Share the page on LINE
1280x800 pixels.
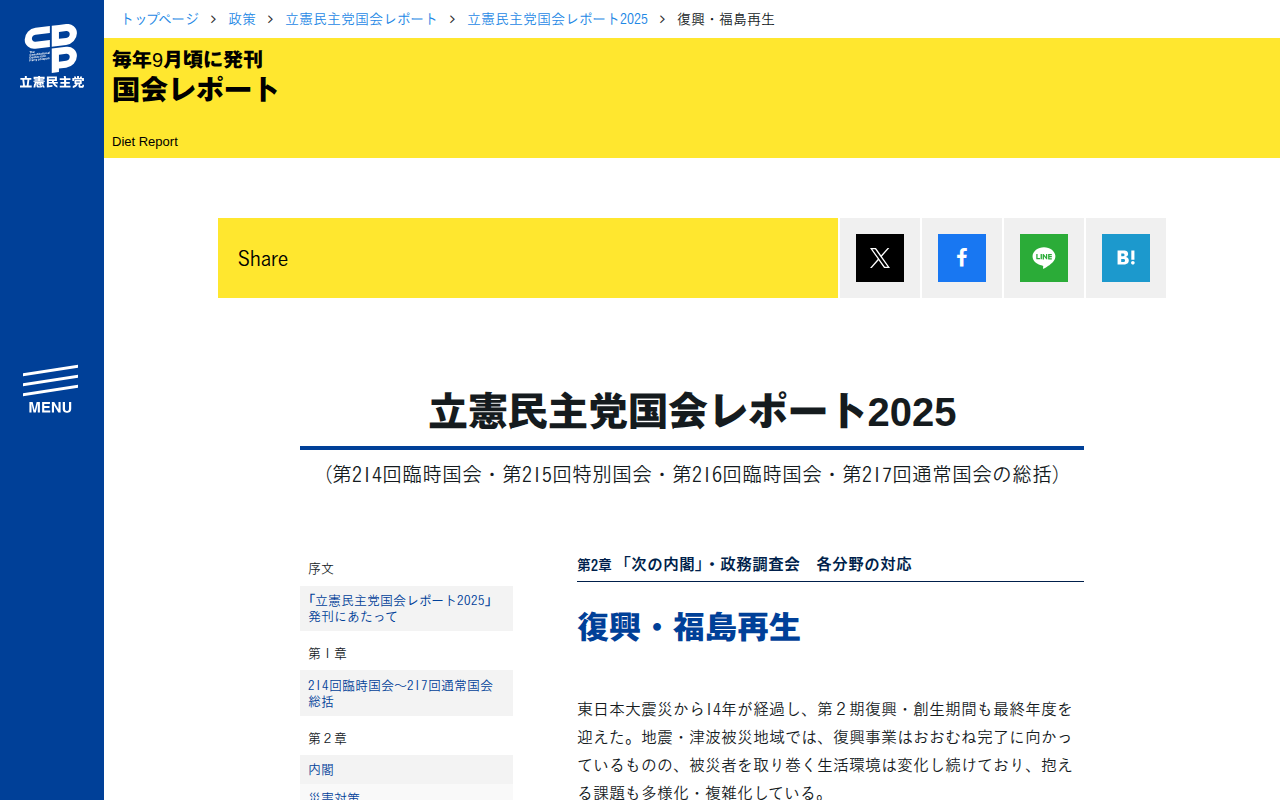(1044, 258)
